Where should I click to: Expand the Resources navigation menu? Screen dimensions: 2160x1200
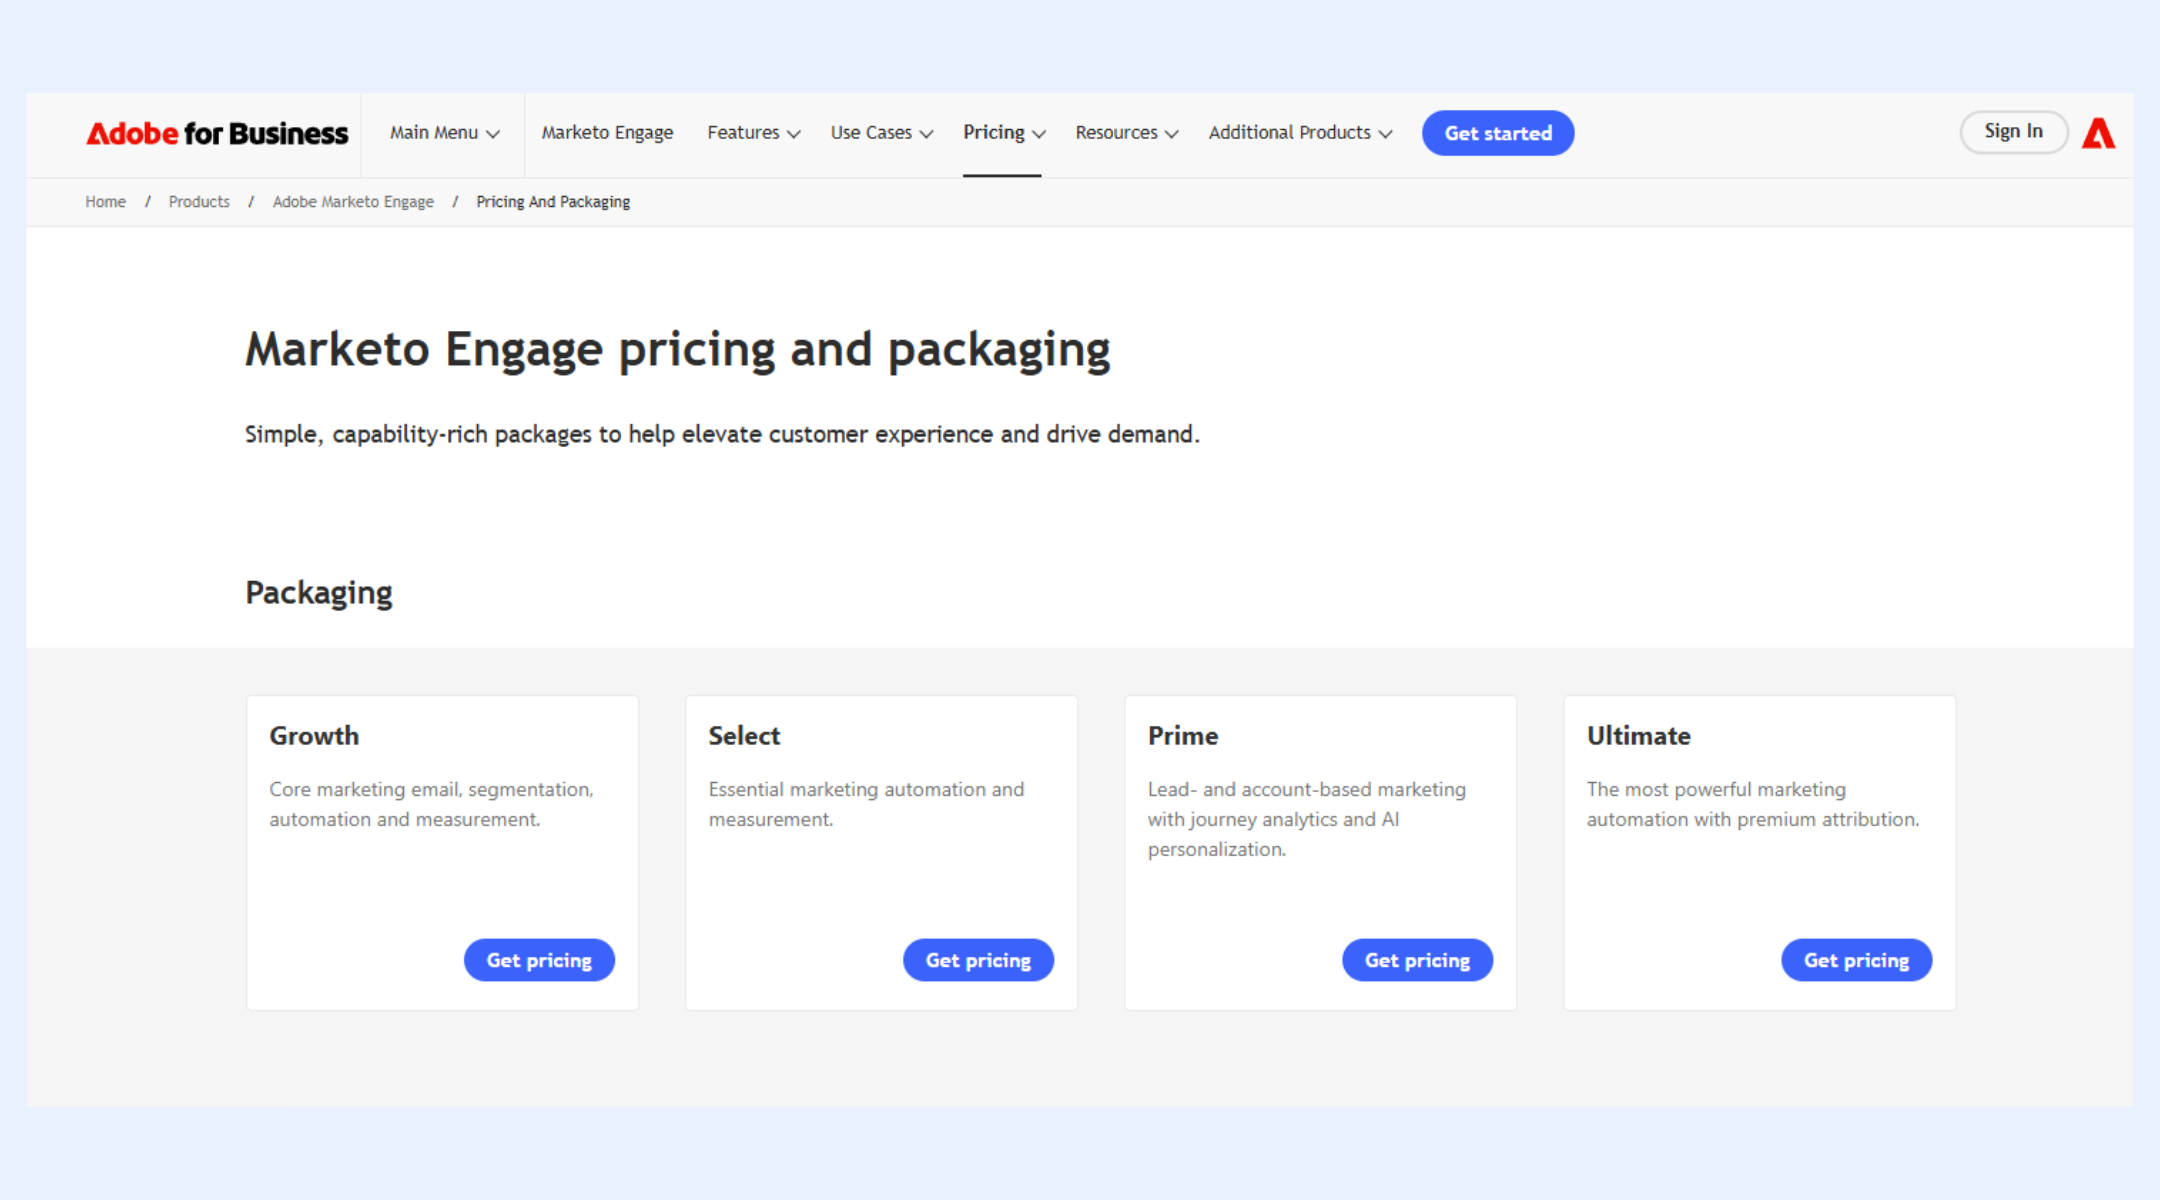pyautogui.click(x=1126, y=133)
